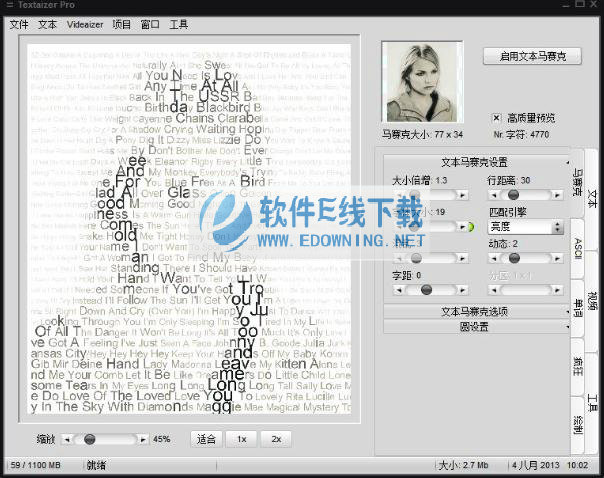Screen dimensions: 604x478
Task: Click 分区 slider right arrow
Action: [x=557, y=290]
